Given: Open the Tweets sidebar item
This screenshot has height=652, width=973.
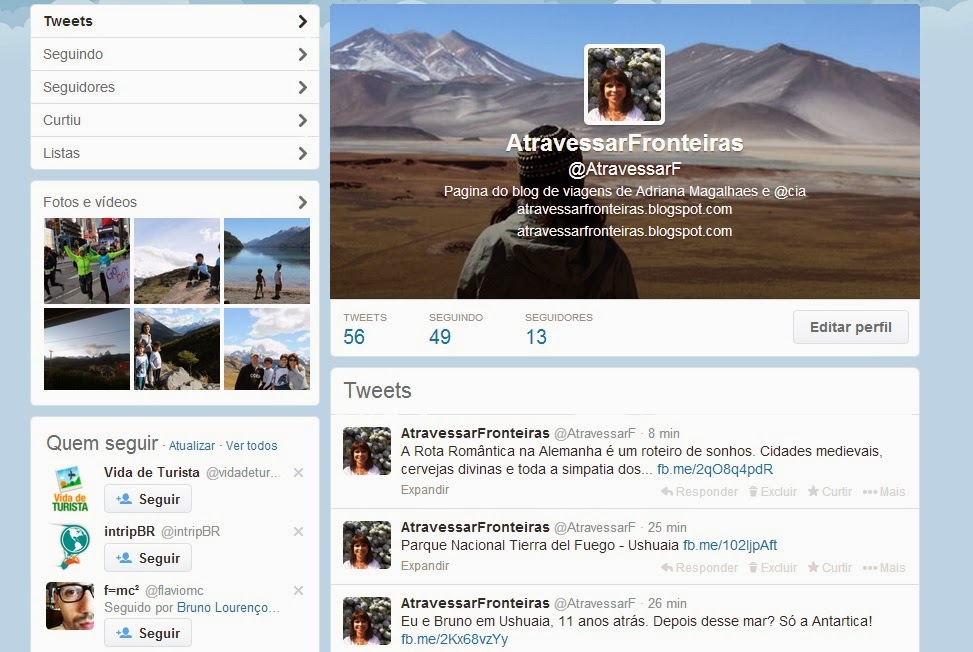Looking at the screenshot, I should (x=174, y=21).
